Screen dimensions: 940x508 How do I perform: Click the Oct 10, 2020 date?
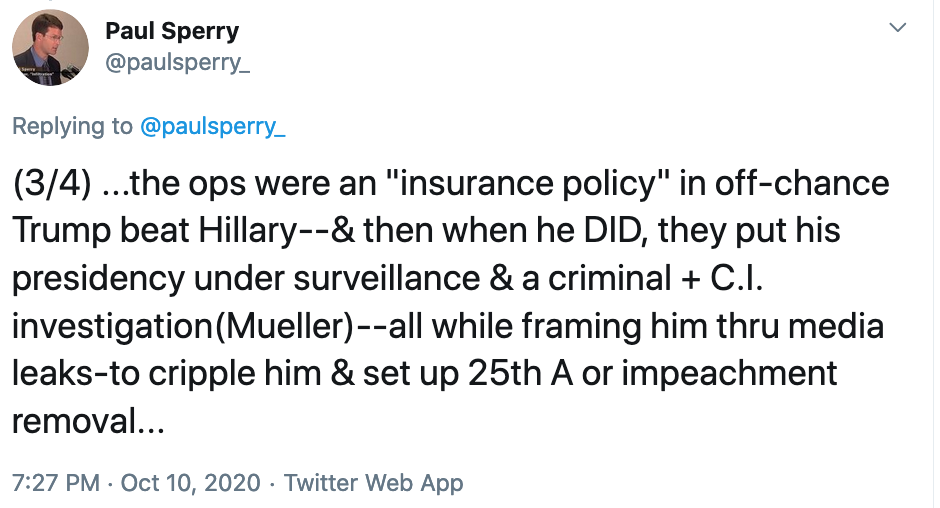point(191,483)
